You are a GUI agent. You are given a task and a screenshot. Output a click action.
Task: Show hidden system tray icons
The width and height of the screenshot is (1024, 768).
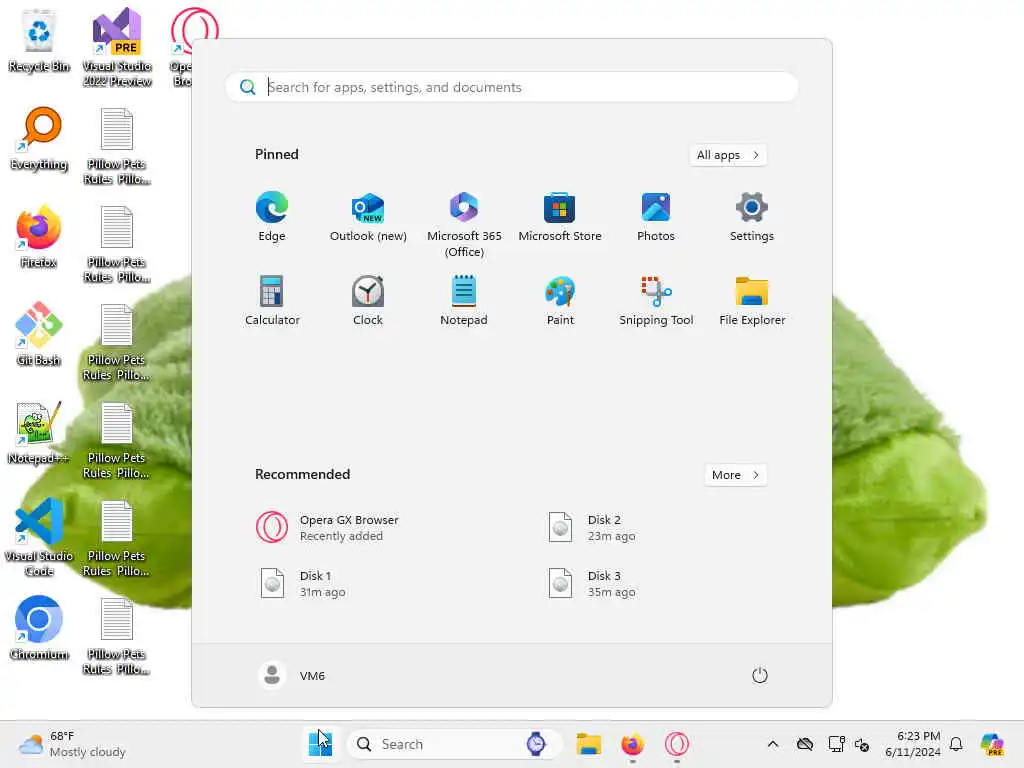[773, 744]
